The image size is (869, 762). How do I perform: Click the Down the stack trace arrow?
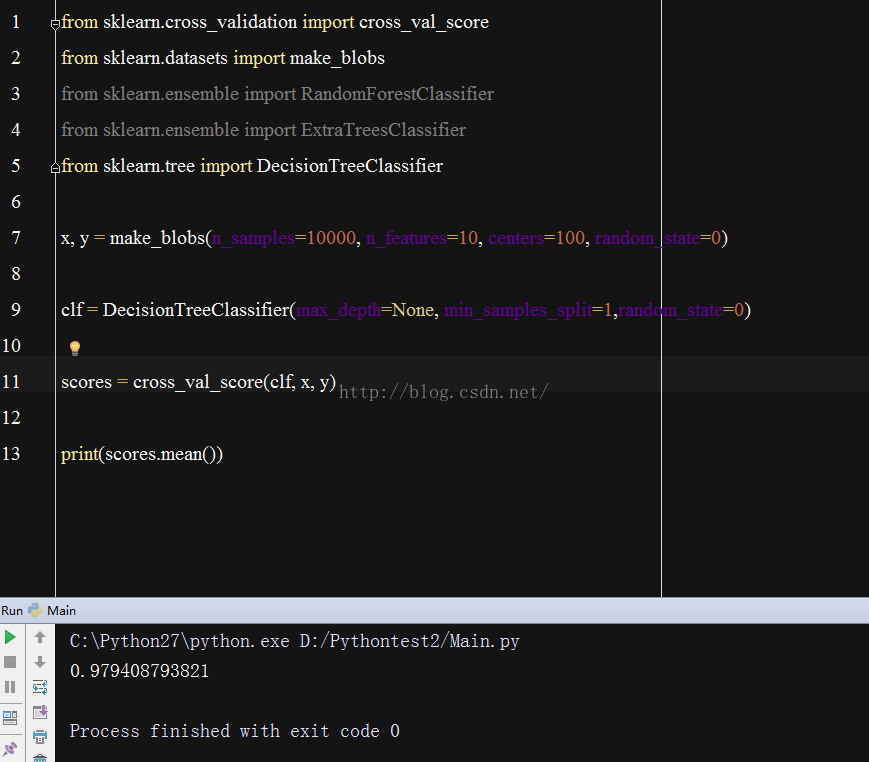tap(40, 662)
